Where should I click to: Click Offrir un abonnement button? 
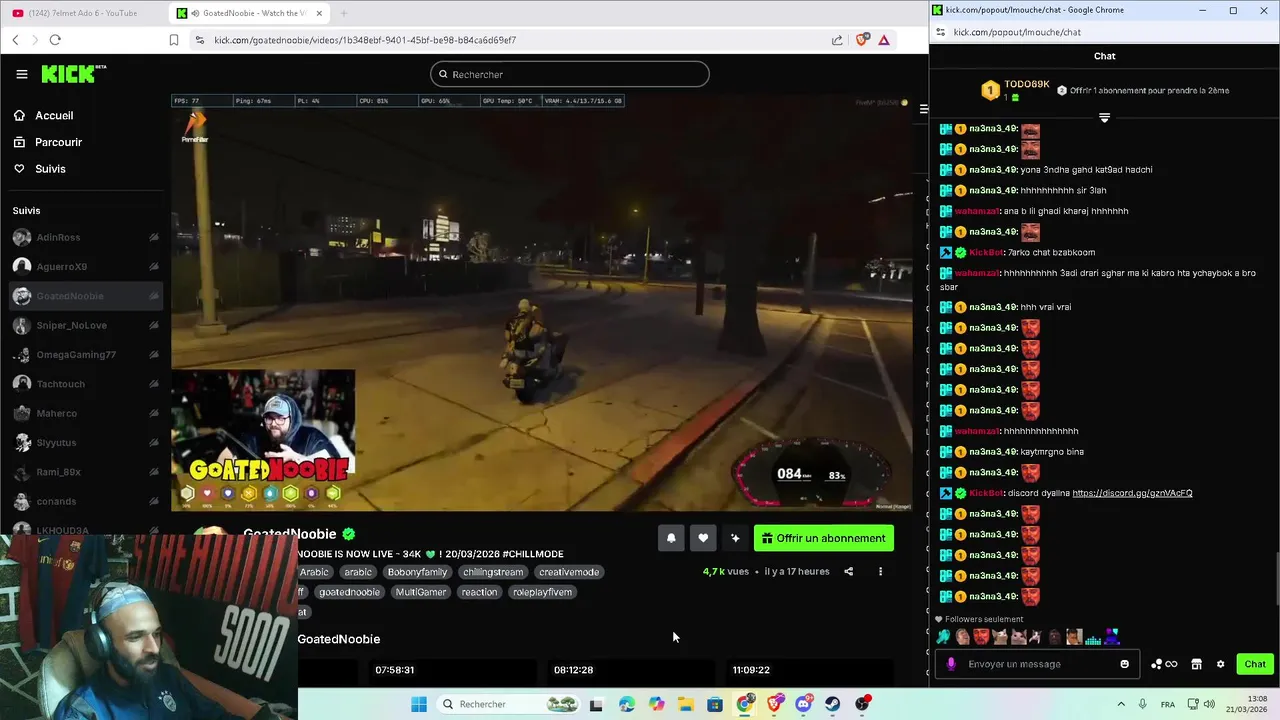click(824, 538)
